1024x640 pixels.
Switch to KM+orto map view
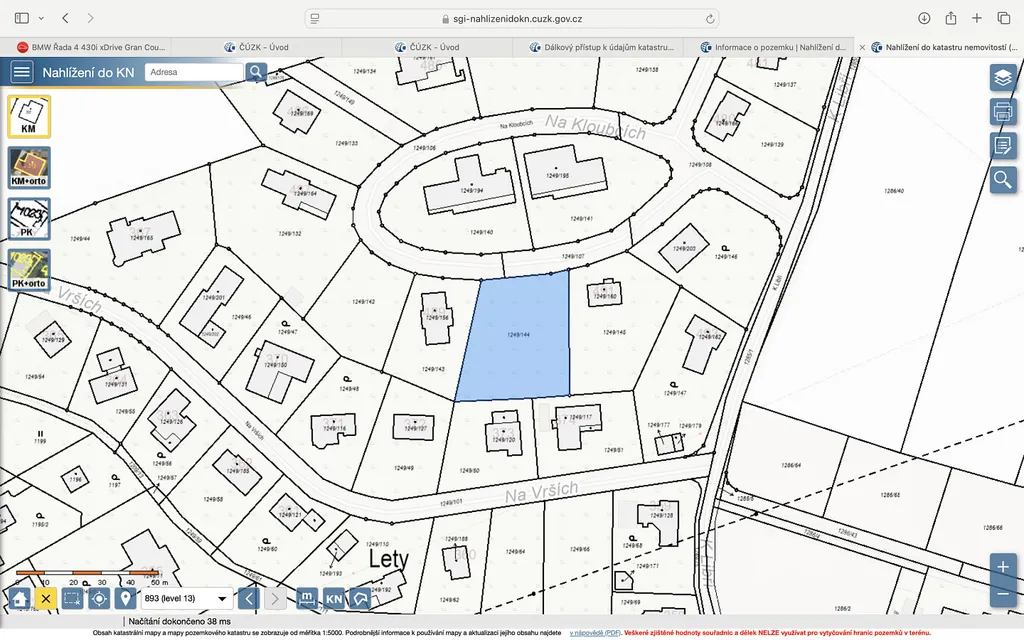click(29, 167)
